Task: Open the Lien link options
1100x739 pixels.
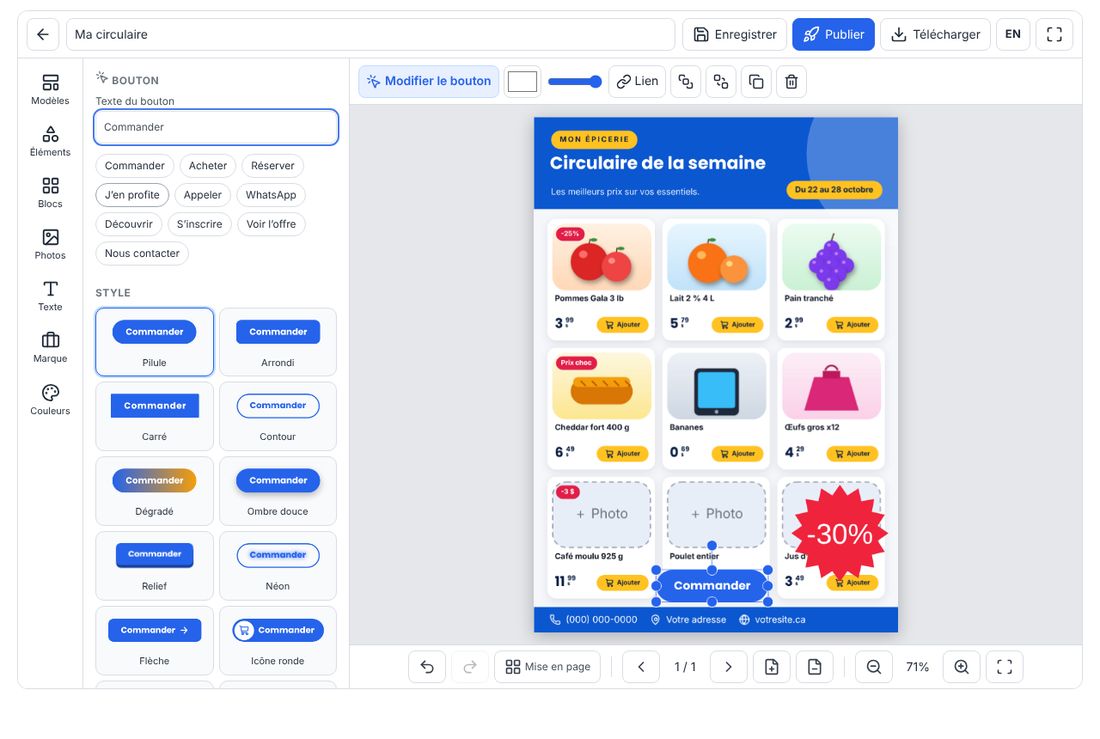Action: point(637,81)
